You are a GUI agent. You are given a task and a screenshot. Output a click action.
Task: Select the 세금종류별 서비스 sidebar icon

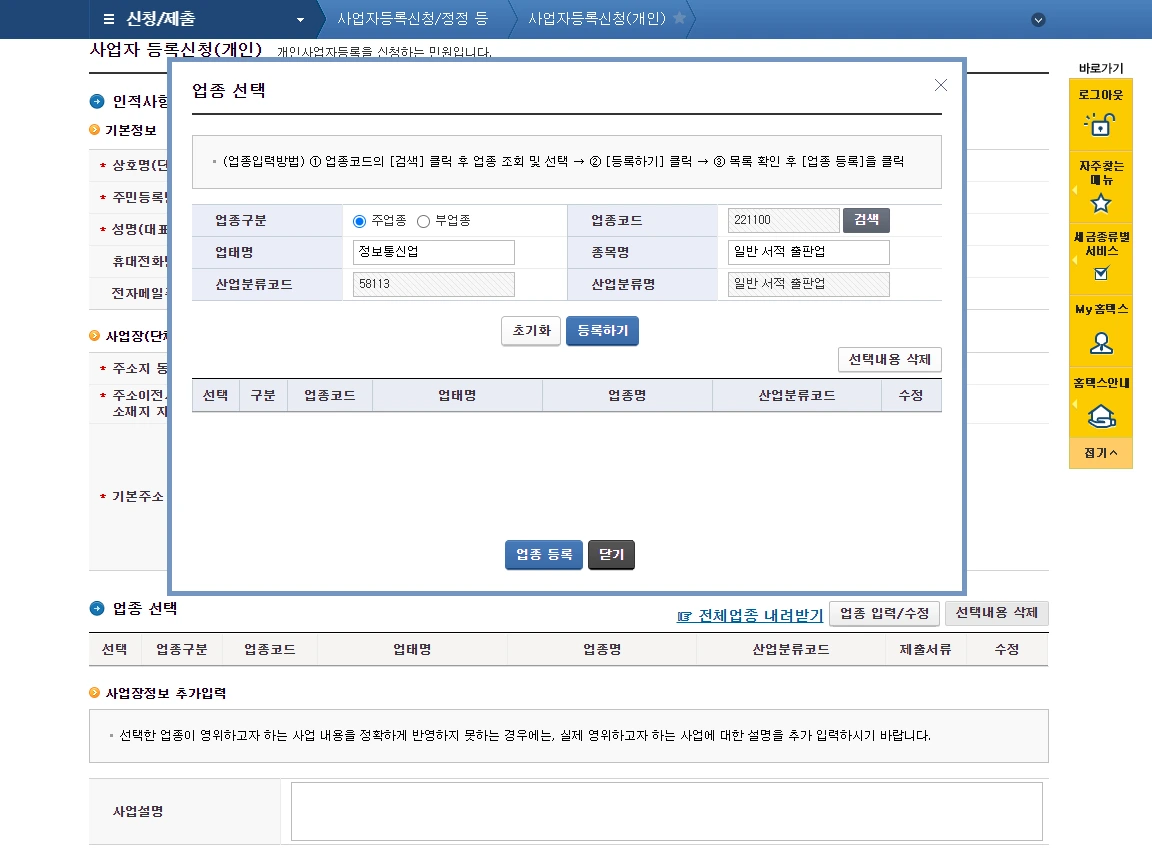(x=1100, y=271)
